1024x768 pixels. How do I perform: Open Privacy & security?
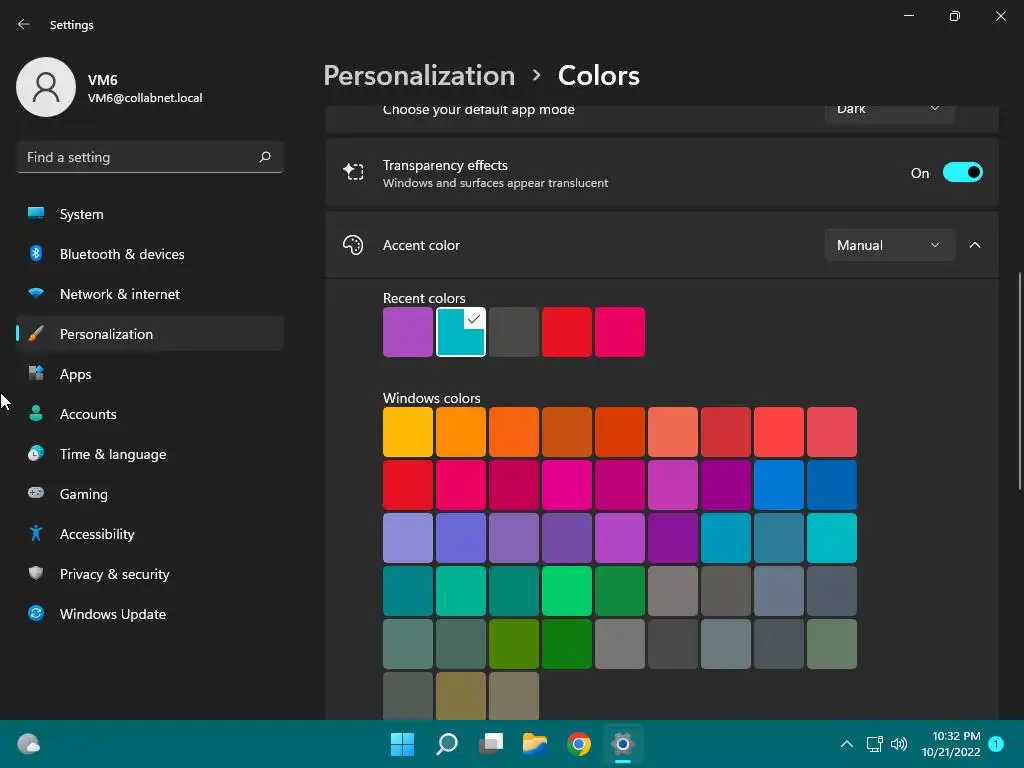pyautogui.click(x=150, y=574)
